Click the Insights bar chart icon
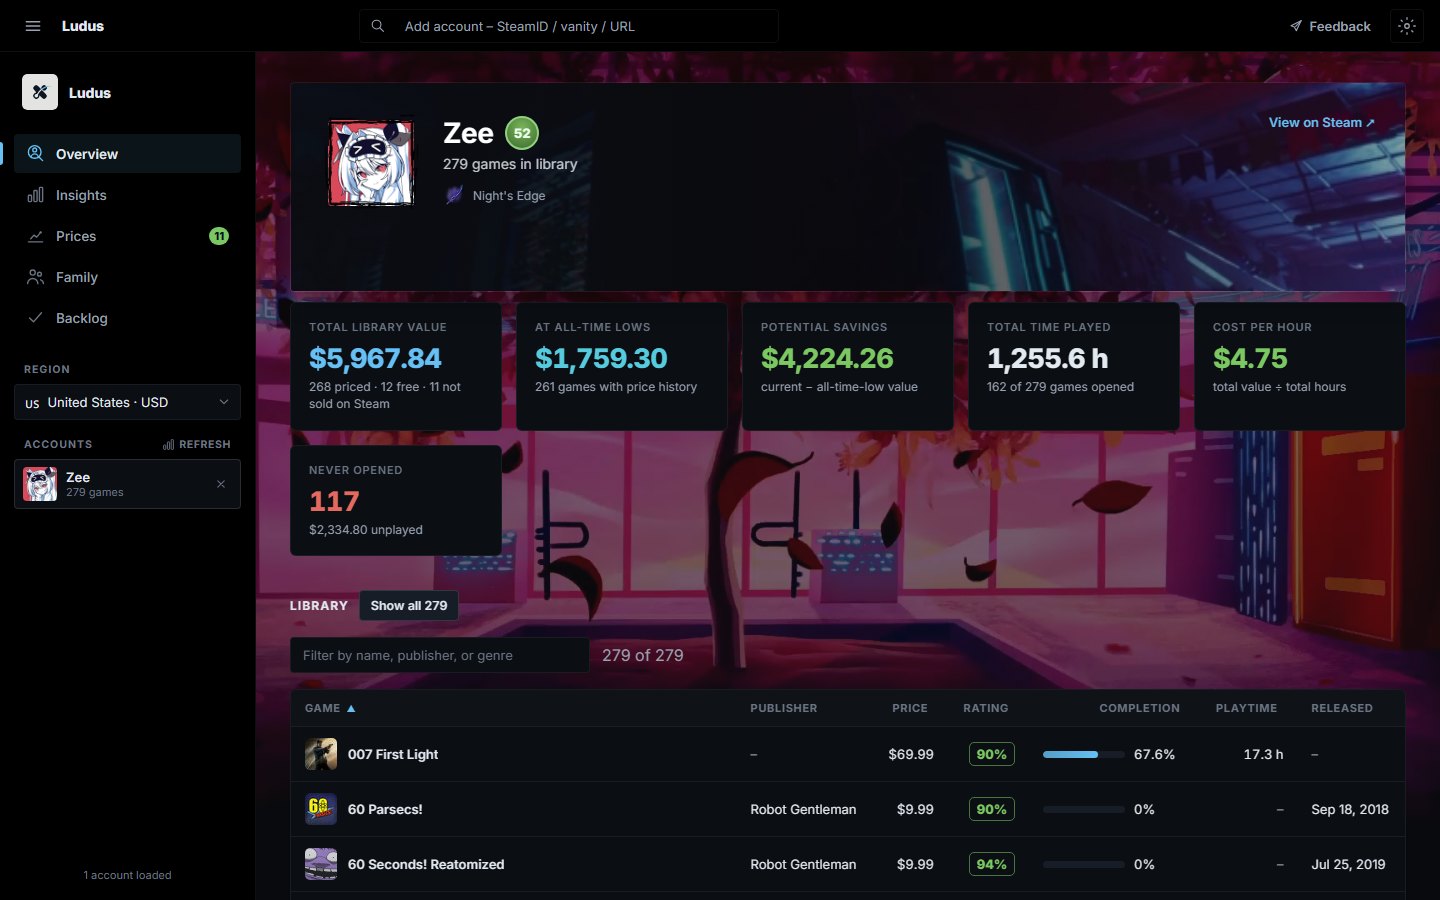This screenshot has width=1440, height=900. (x=35, y=195)
